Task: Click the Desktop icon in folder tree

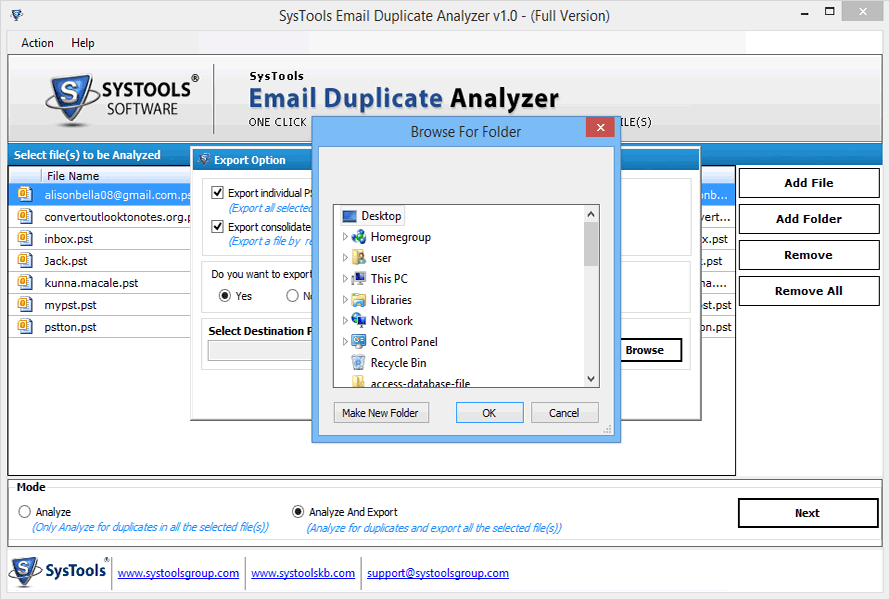Action: (350, 216)
